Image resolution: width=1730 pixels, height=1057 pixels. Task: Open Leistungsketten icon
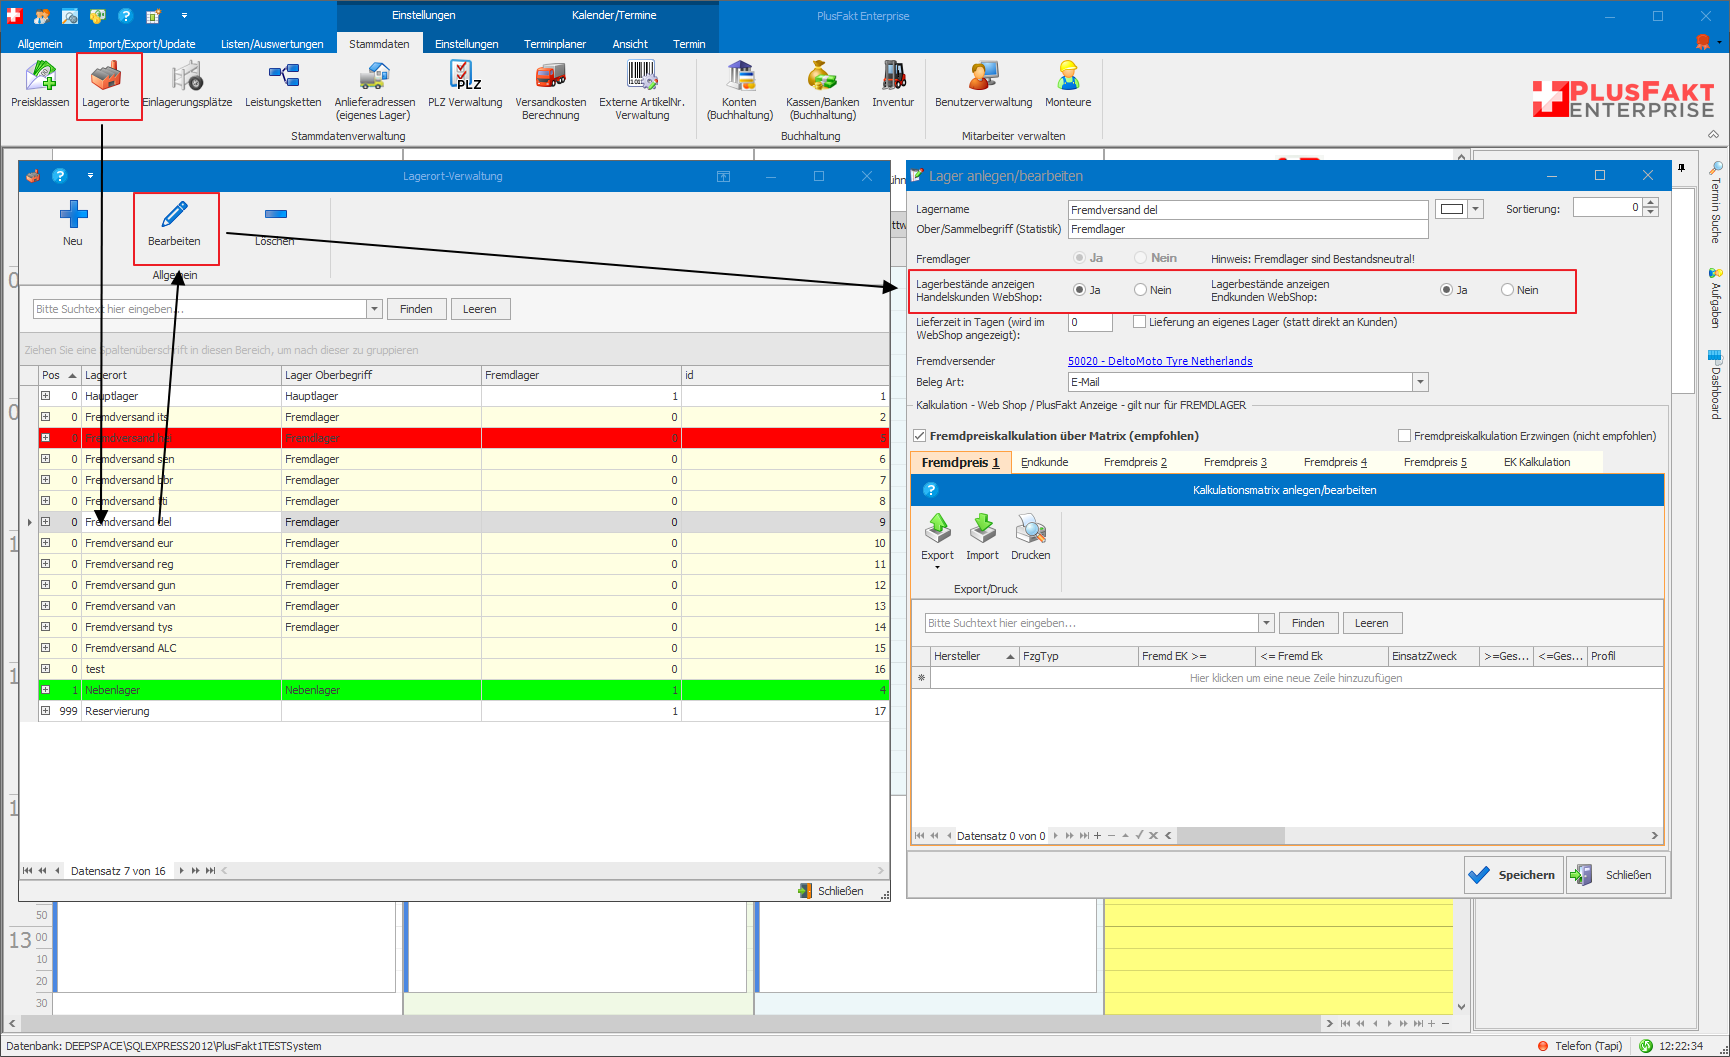coord(283,85)
